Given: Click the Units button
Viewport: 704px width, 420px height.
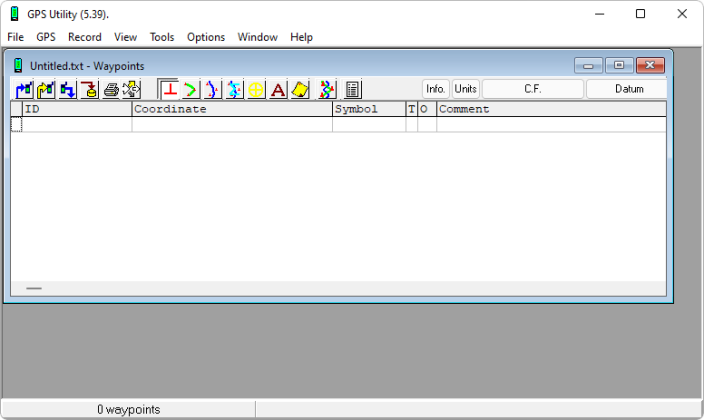Looking at the screenshot, I should click(x=466, y=89).
